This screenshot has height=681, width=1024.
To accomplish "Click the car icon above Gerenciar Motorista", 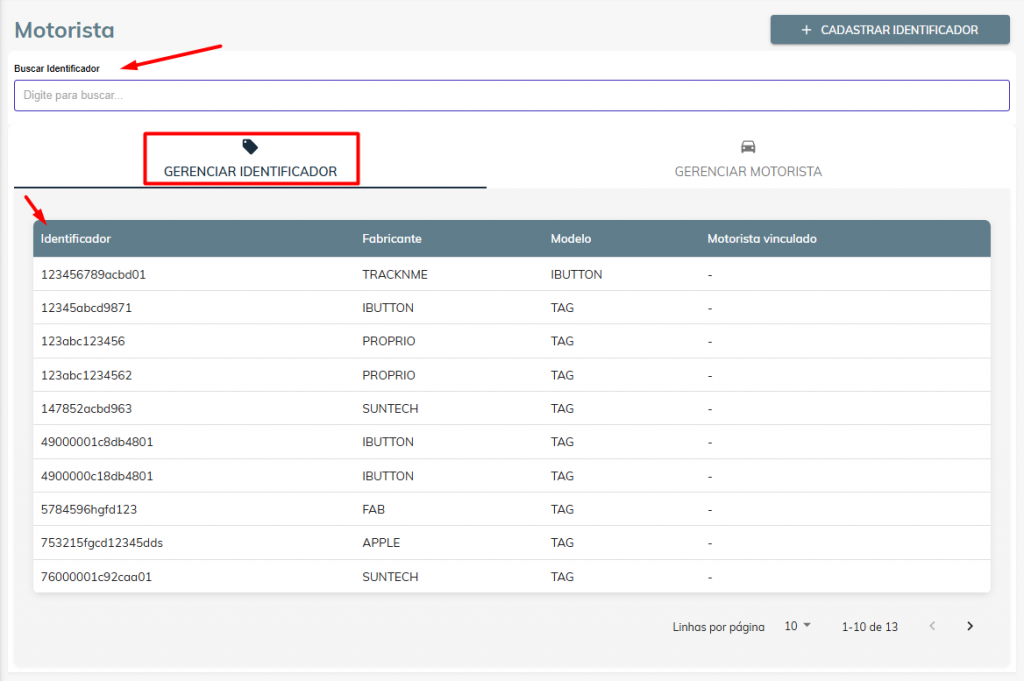I will tap(748, 146).
